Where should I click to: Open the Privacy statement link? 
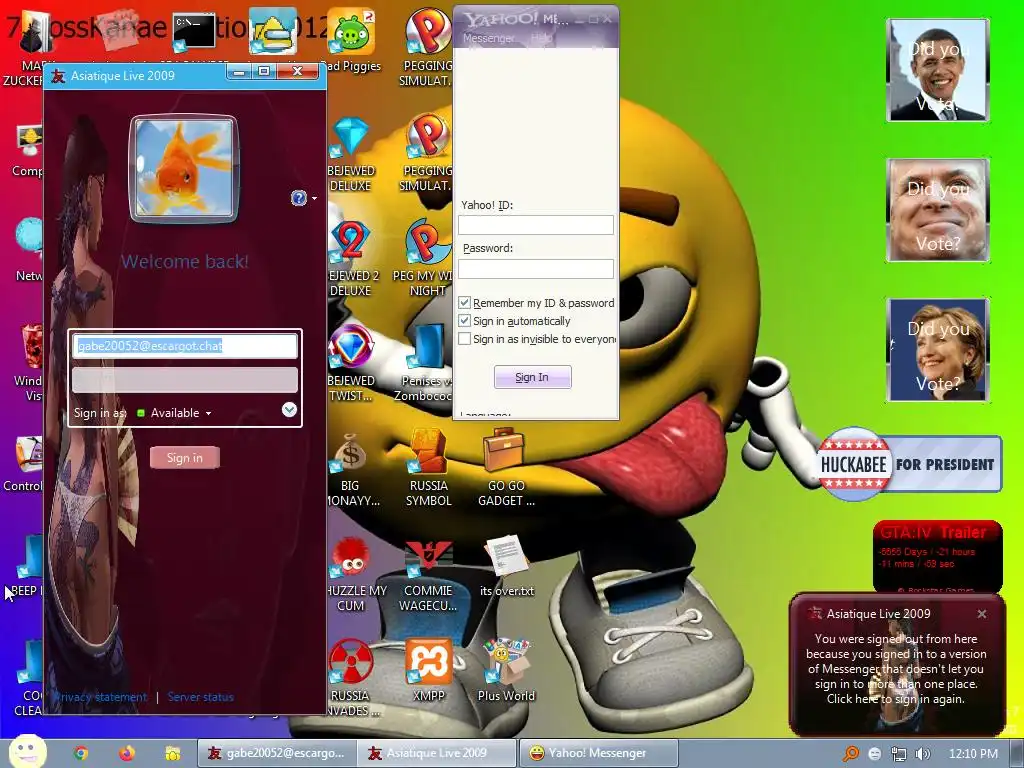coord(101,697)
